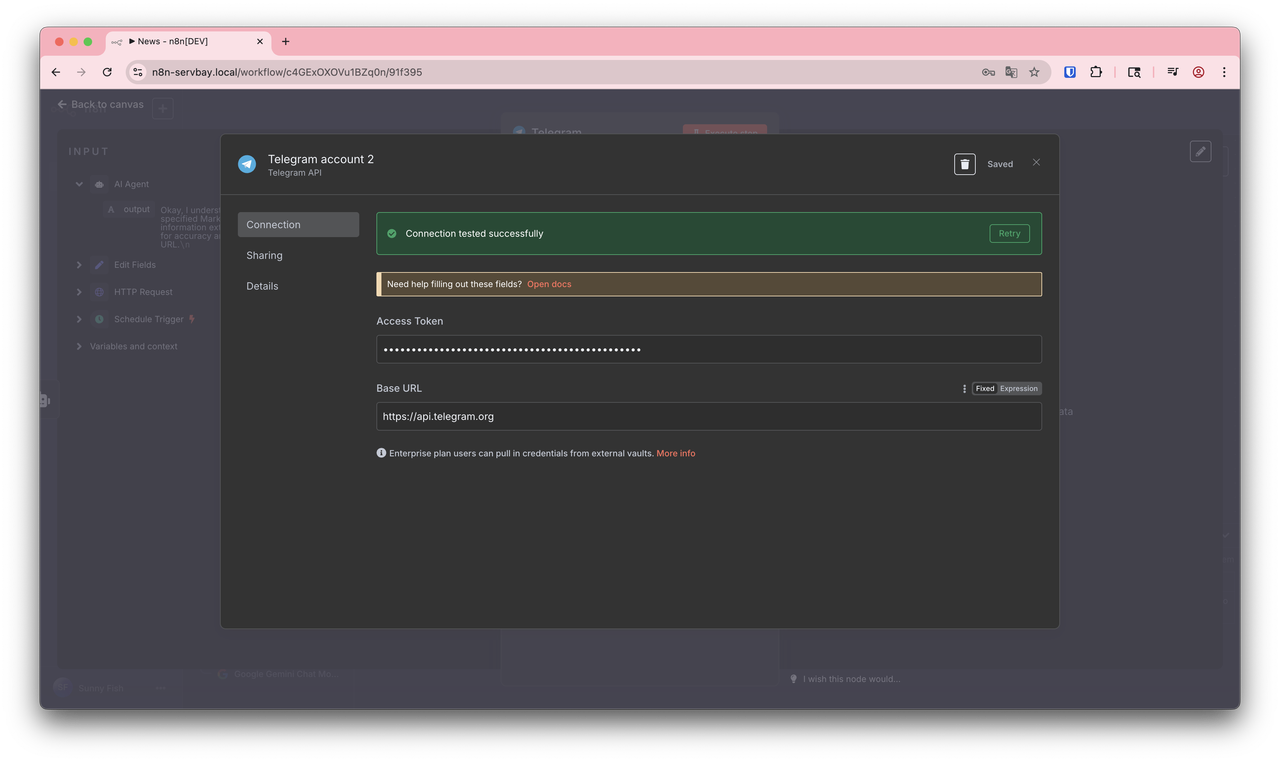Viewport: 1280px width, 762px height.
Task: Follow the More info link
Action: pos(676,453)
